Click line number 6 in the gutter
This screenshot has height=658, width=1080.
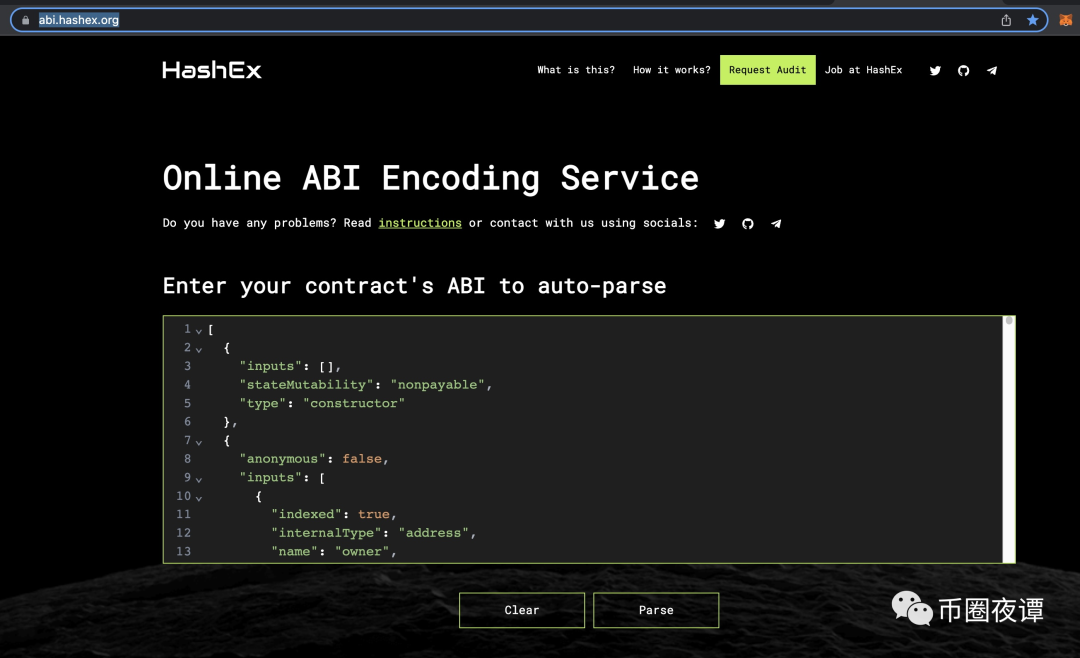click(x=187, y=422)
